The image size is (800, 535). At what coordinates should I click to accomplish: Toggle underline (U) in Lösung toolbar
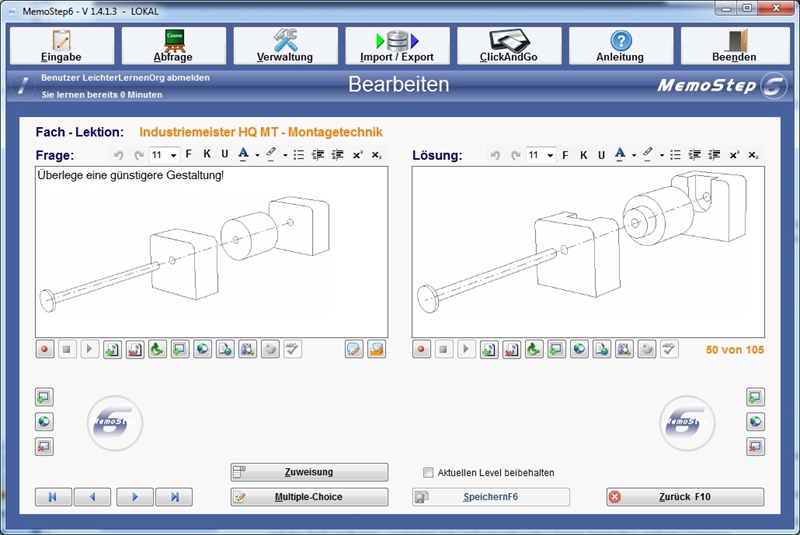point(601,155)
